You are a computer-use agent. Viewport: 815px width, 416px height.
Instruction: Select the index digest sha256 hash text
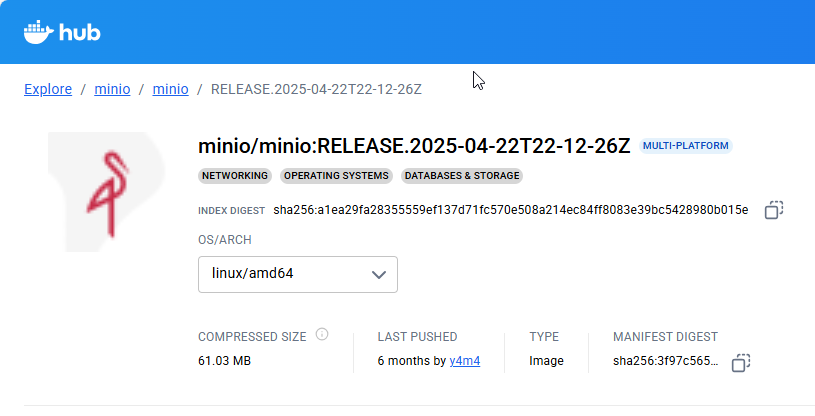pos(511,210)
